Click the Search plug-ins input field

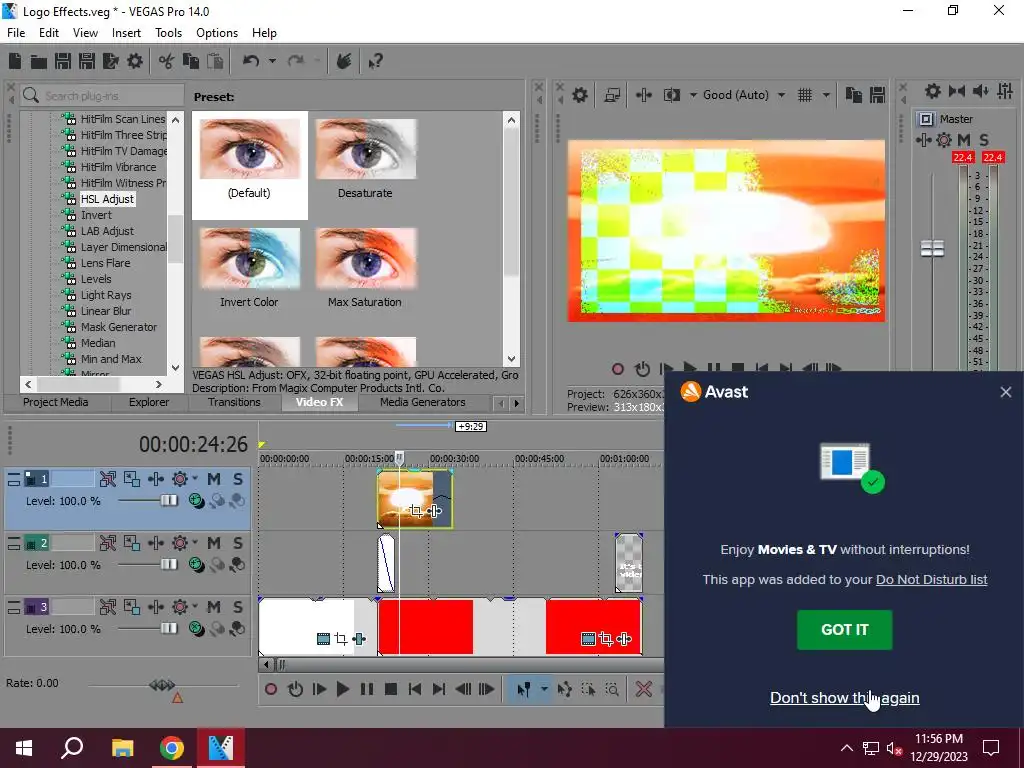click(x=102, y=95)
